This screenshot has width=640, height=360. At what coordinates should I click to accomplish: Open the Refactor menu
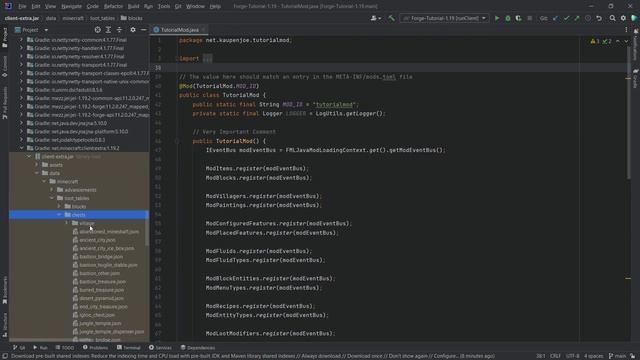pyautogui.click(x=113, y=6)
